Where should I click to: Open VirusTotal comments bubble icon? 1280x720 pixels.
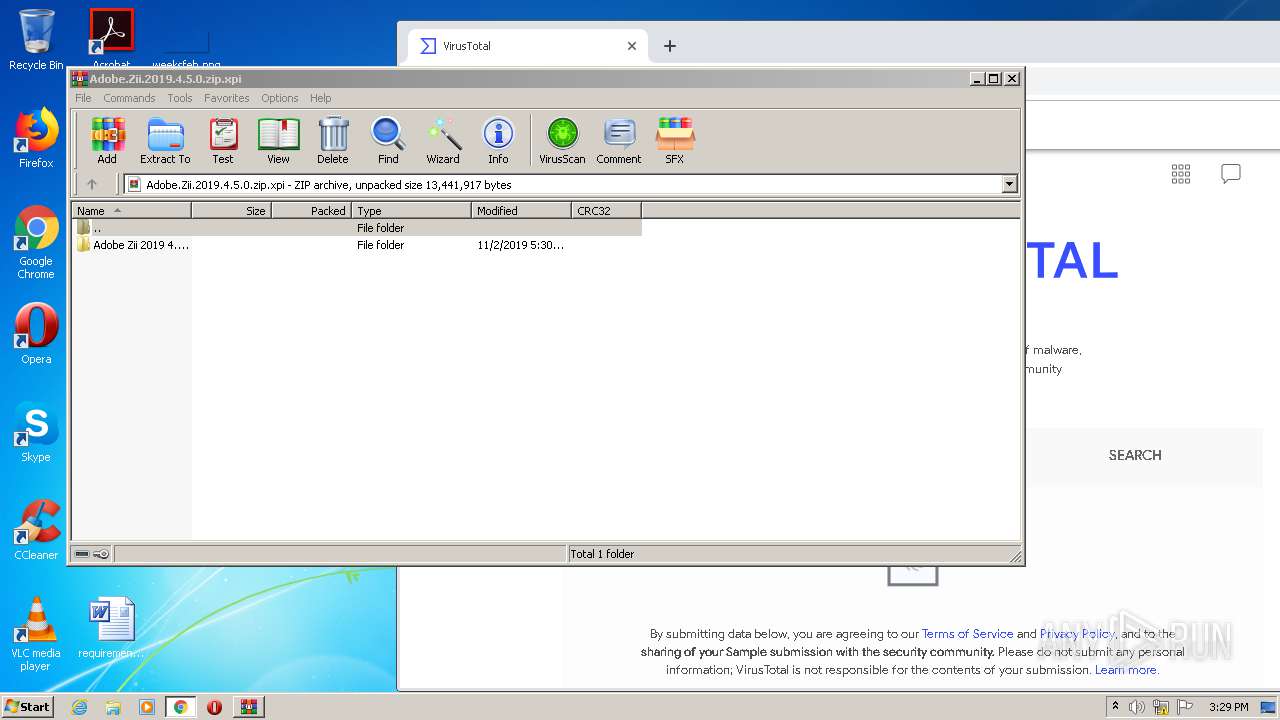pyautogui.click(x=1231, y=174)
